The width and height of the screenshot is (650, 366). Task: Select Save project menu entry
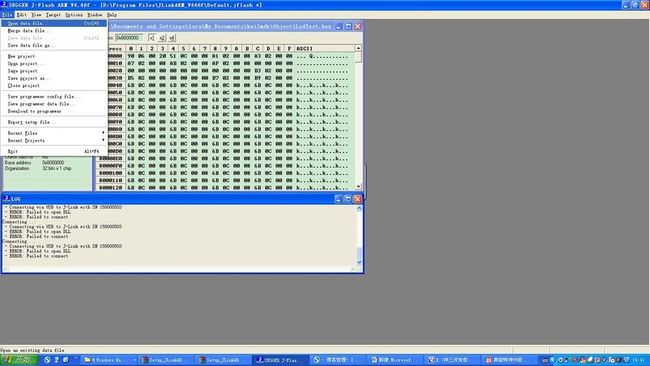(x=54, y=71)
